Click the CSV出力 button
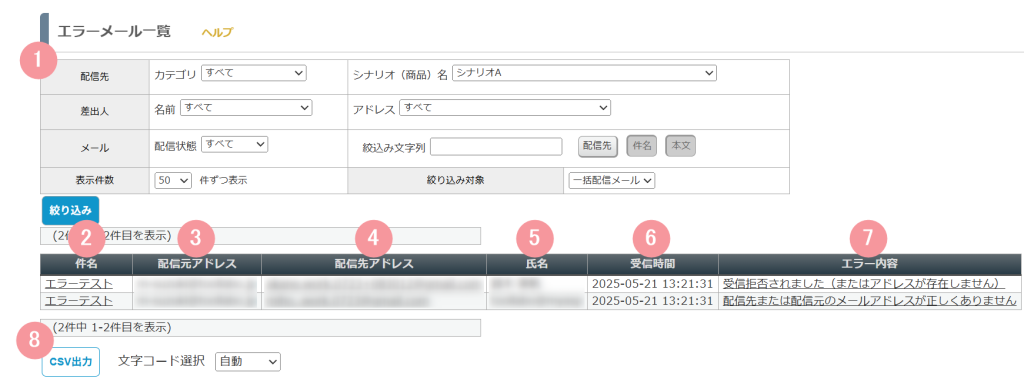 pyautogui.click(x=71, y=361)
